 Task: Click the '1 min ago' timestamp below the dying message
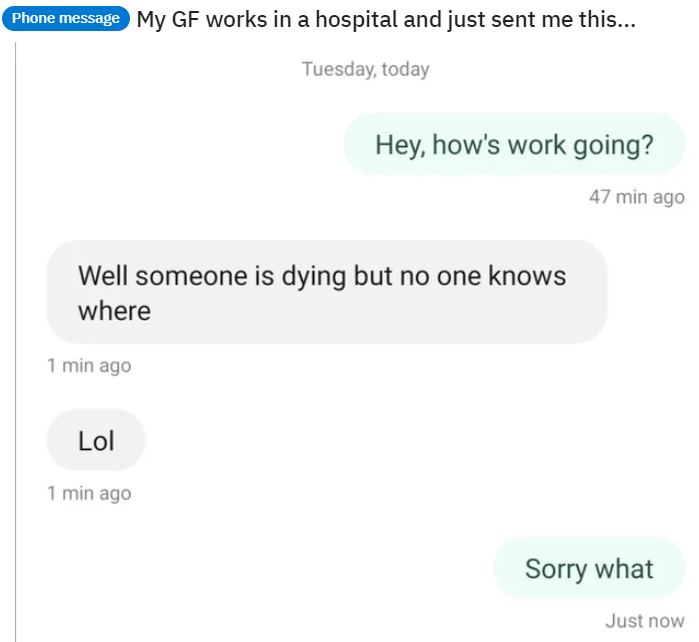(89, 366)
